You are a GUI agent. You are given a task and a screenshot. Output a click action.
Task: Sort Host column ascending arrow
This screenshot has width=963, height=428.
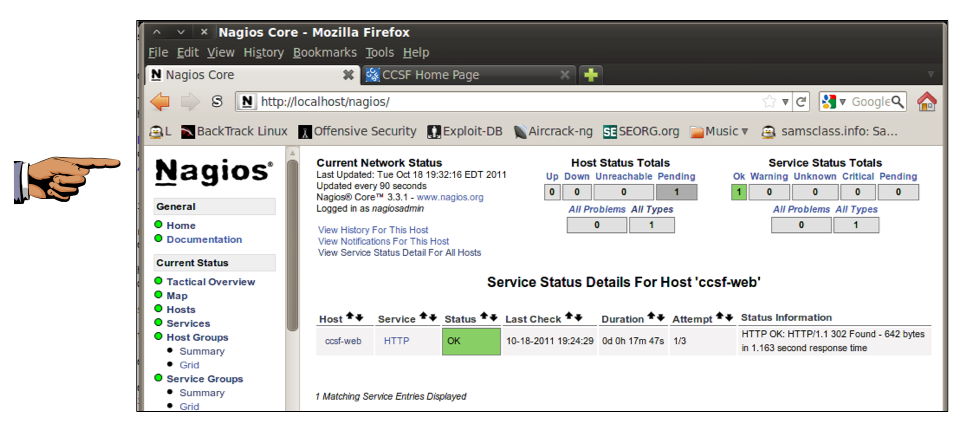pyautogui.click(x=349, y=317)
